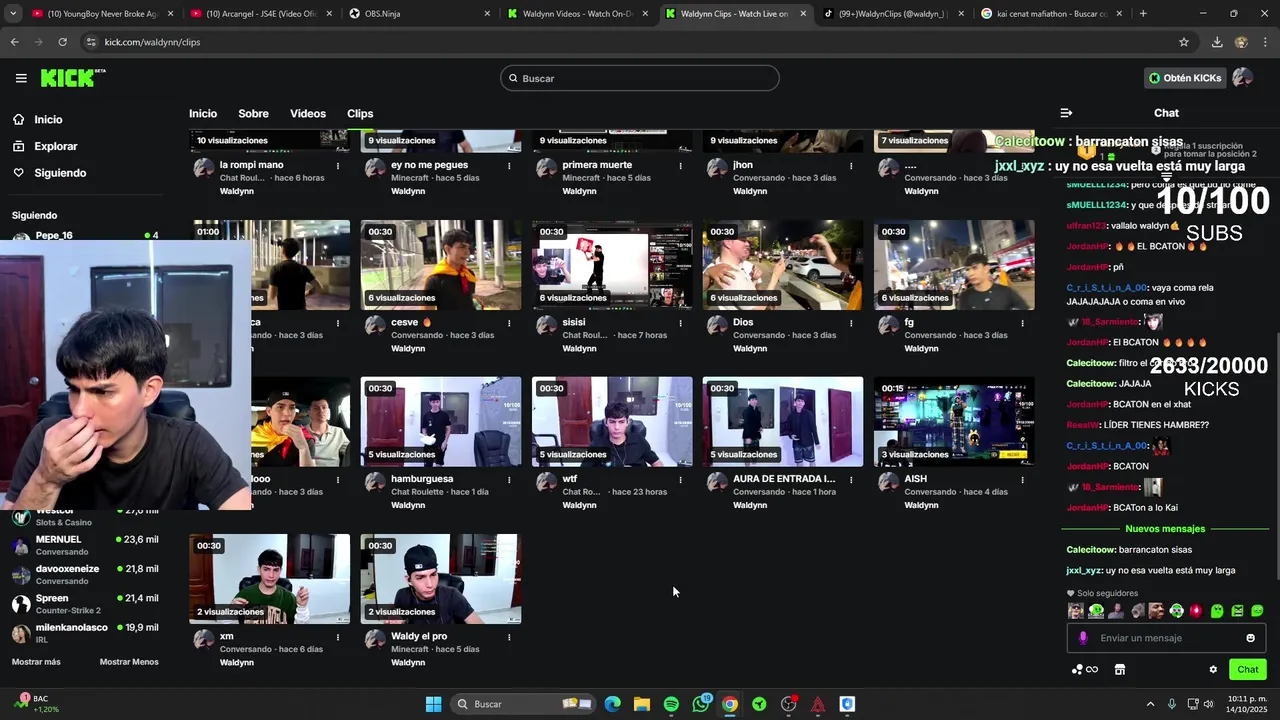The width and height of the screenshot is (1280, 720).
Task: Open File Explorer from the taskbar
Action: click(642, 704)
